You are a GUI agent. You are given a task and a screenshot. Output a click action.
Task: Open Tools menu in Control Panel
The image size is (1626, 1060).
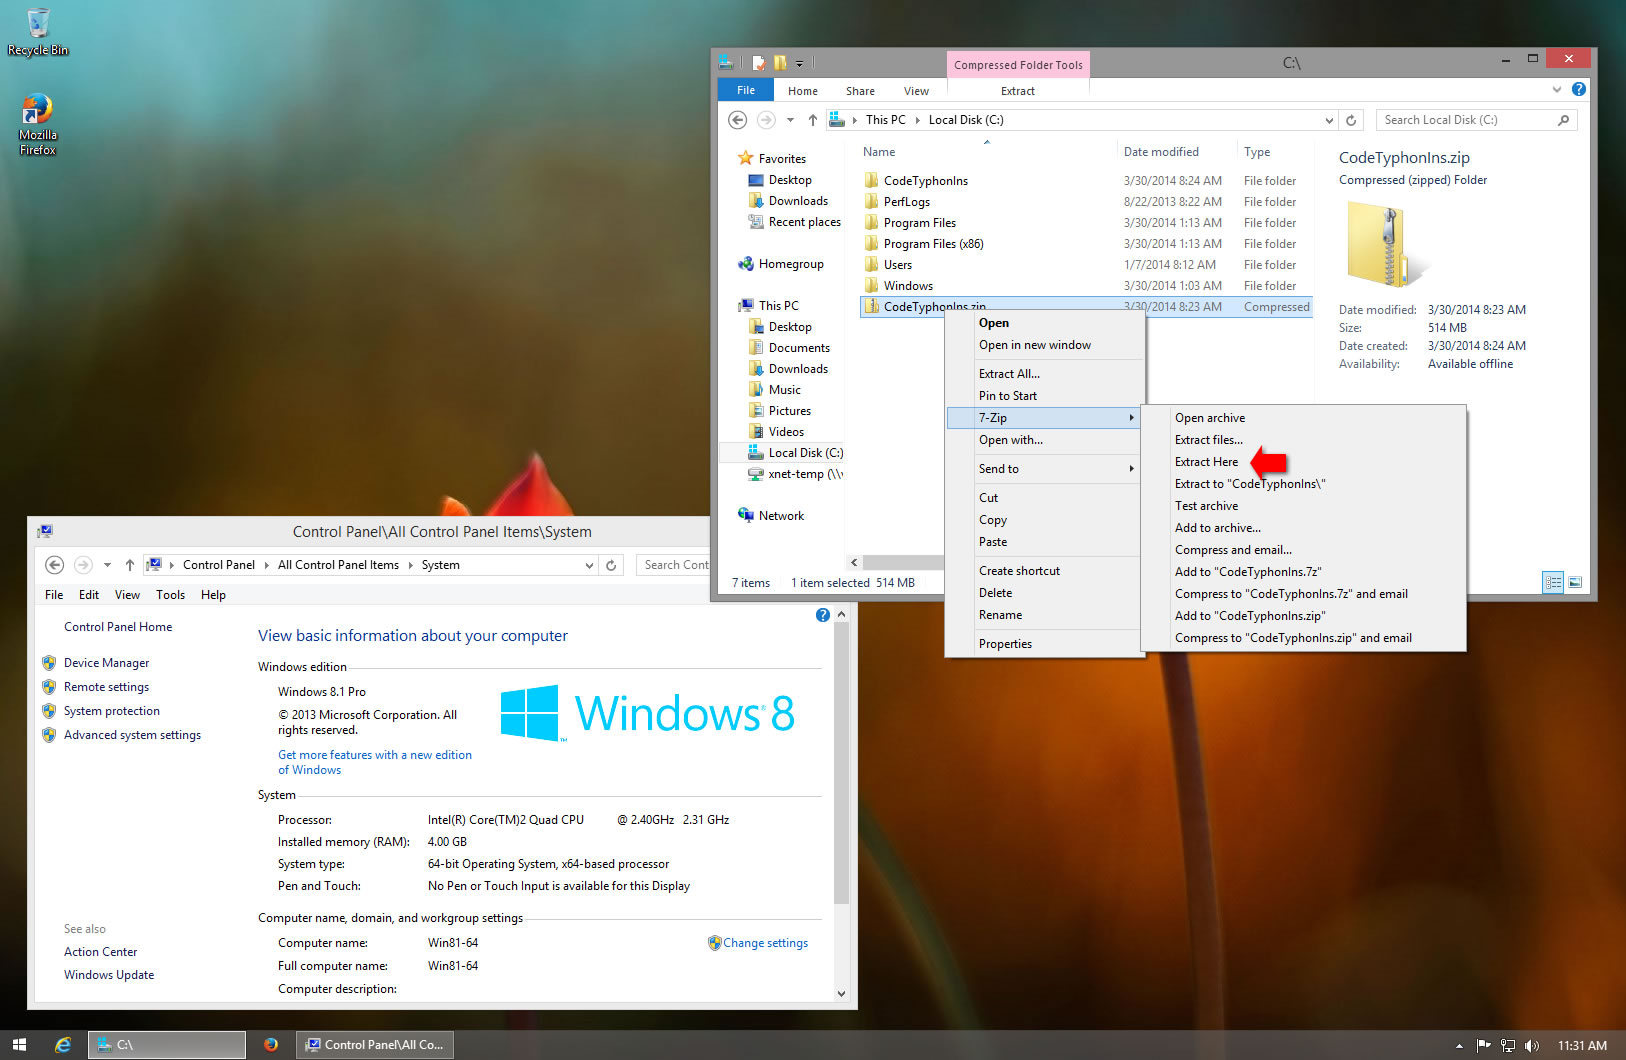[170, 595]
